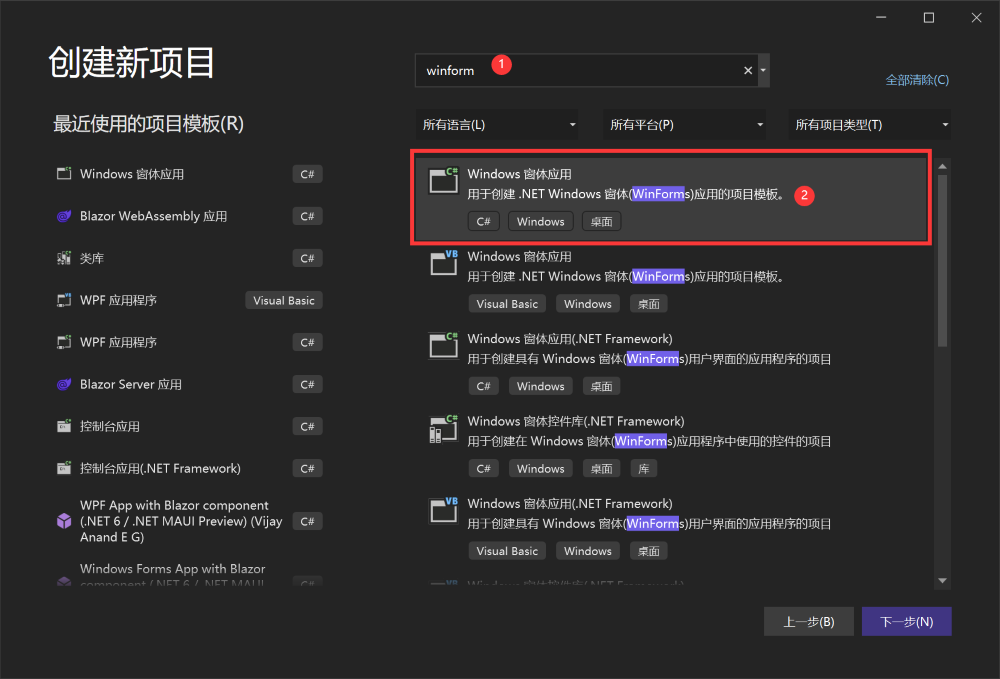This screenshot has height=679, width=1000.
Task: Choose recent template Blazor Server 应用
Action: pos(189,384)
